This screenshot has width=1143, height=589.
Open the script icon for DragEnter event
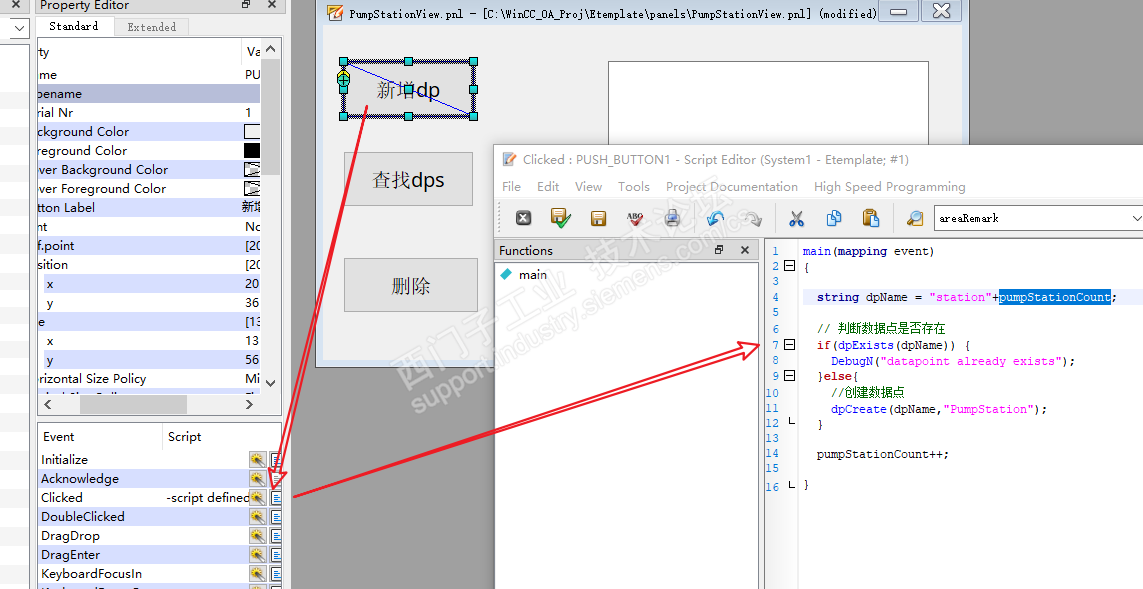pos(276,555)
